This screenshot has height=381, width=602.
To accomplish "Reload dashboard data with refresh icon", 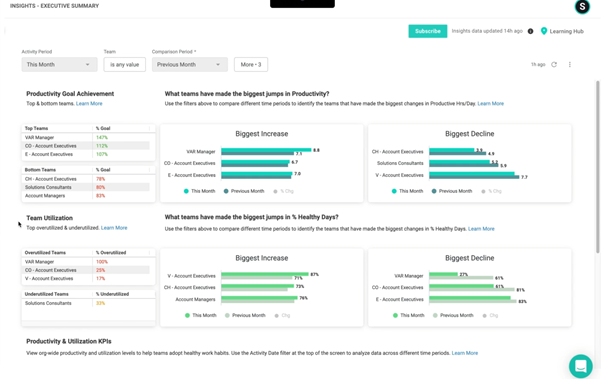I will tap(554, 65).
